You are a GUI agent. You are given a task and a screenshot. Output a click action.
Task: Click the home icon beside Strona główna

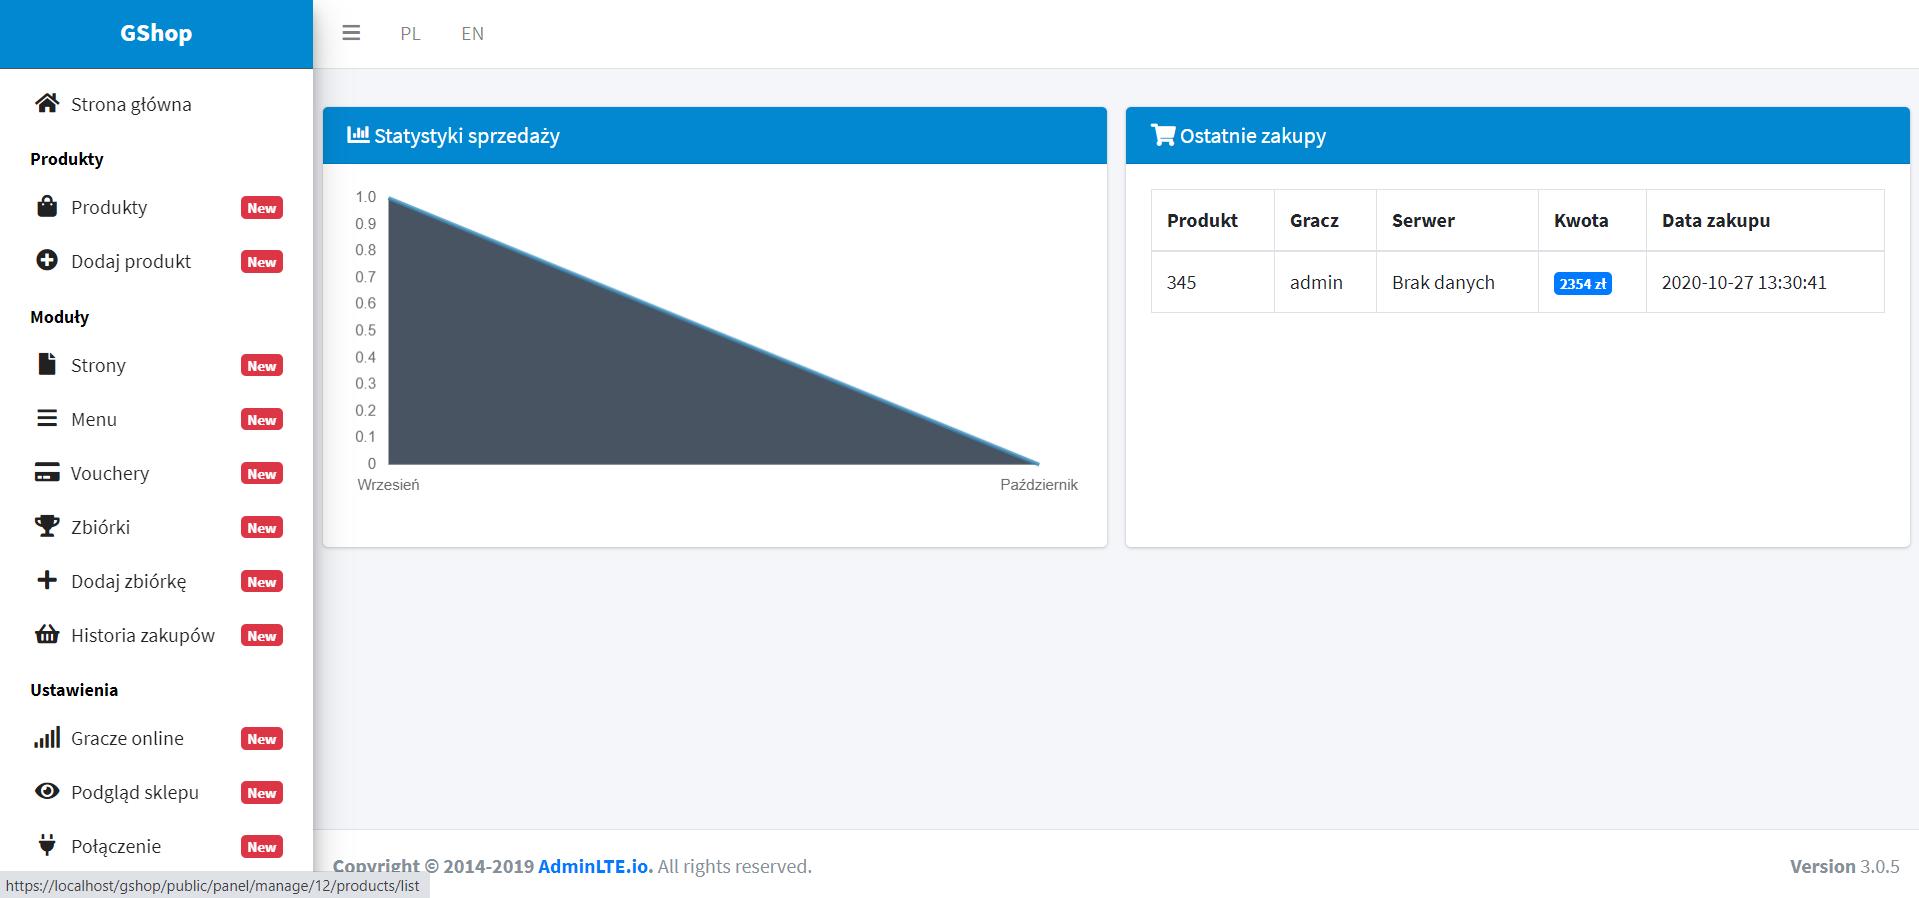(47, 103)
